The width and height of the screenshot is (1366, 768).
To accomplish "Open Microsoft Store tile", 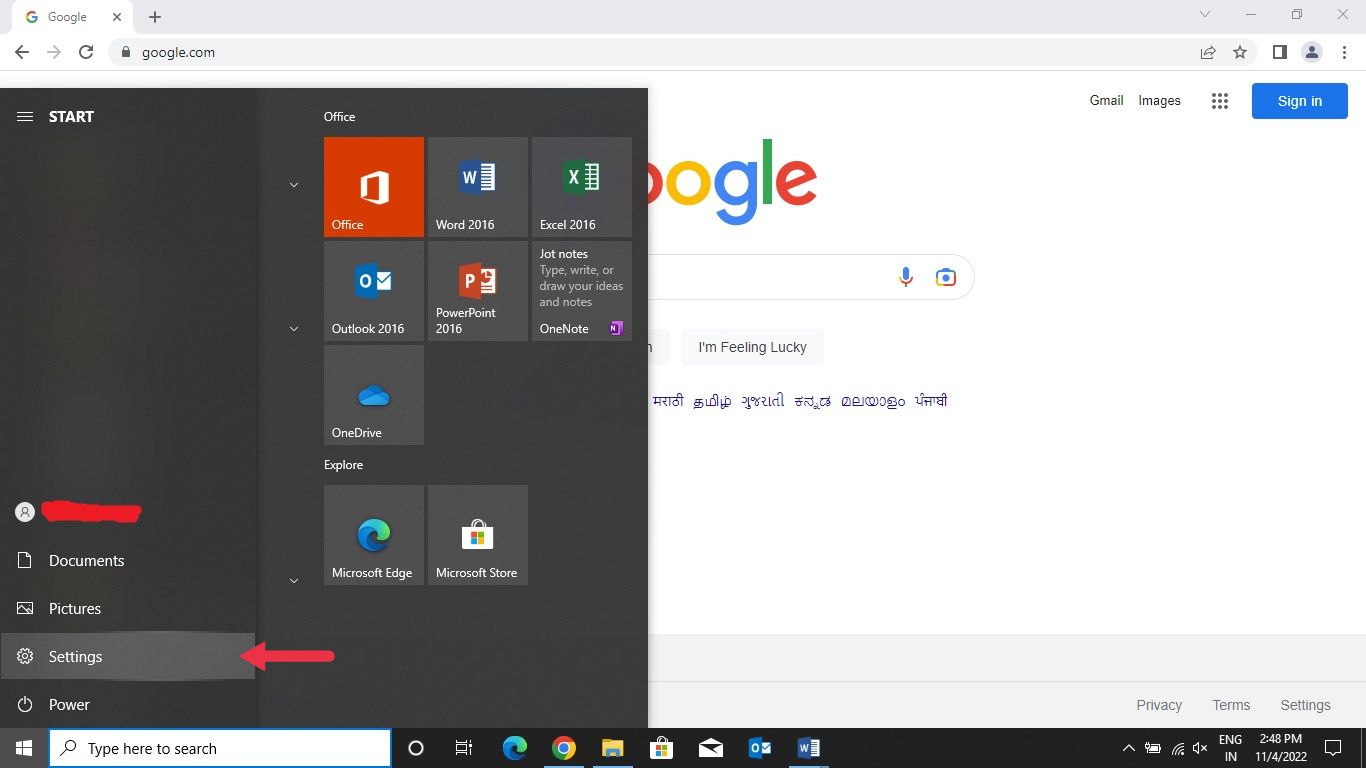I will click(x=478, y=535).
